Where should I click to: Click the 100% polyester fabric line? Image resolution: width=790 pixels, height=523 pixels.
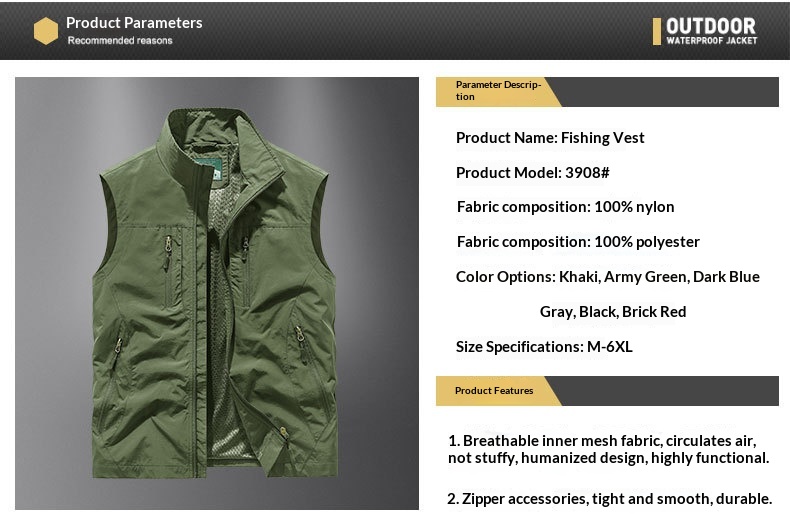tap(578, 242)
